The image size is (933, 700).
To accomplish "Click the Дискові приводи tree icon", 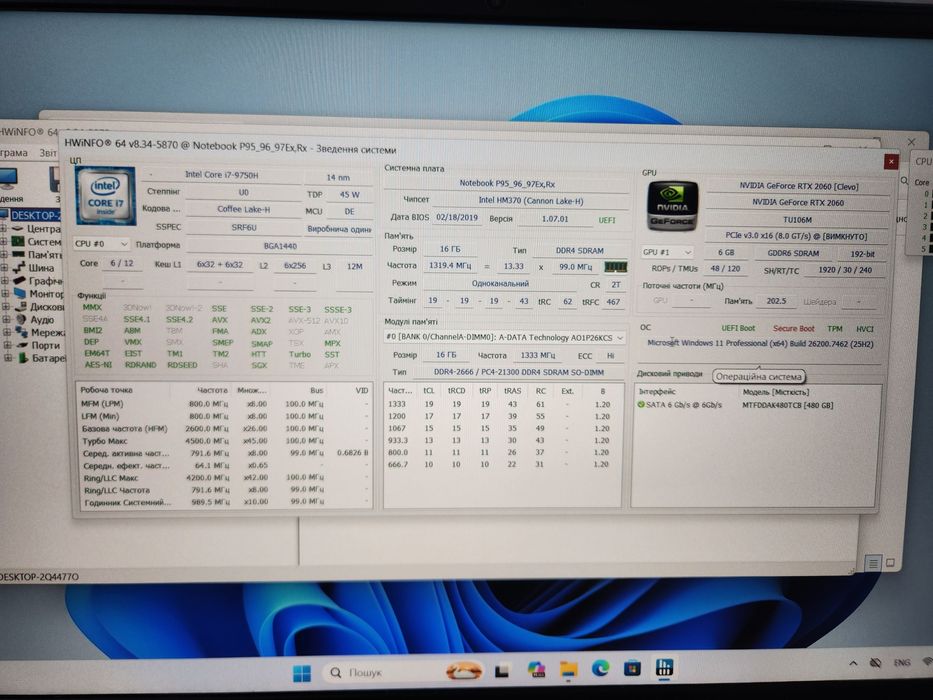I will pyautogui.click(x=20, y=307).
